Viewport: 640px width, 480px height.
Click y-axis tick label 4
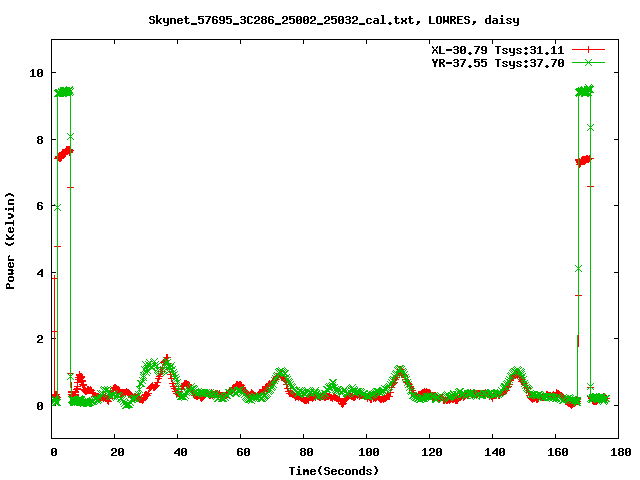40,273
